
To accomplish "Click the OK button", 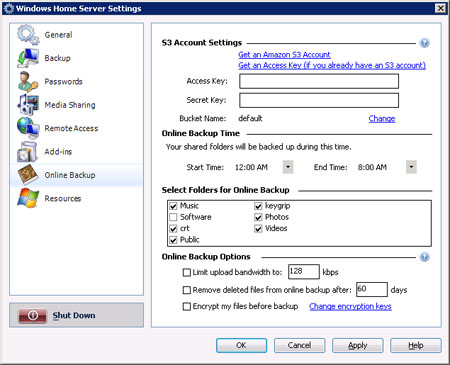I will [x=241, y=345].
